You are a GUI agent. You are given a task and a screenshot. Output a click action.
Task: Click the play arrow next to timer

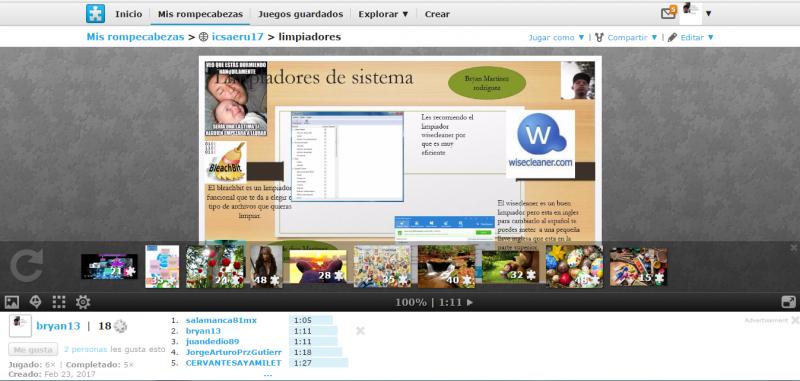click(x=470, y=302)
